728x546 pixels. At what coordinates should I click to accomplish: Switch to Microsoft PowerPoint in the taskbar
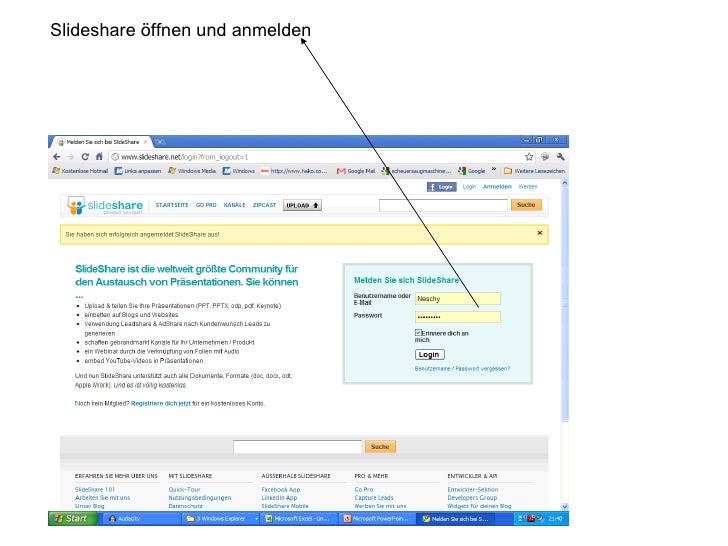point(377,519)
